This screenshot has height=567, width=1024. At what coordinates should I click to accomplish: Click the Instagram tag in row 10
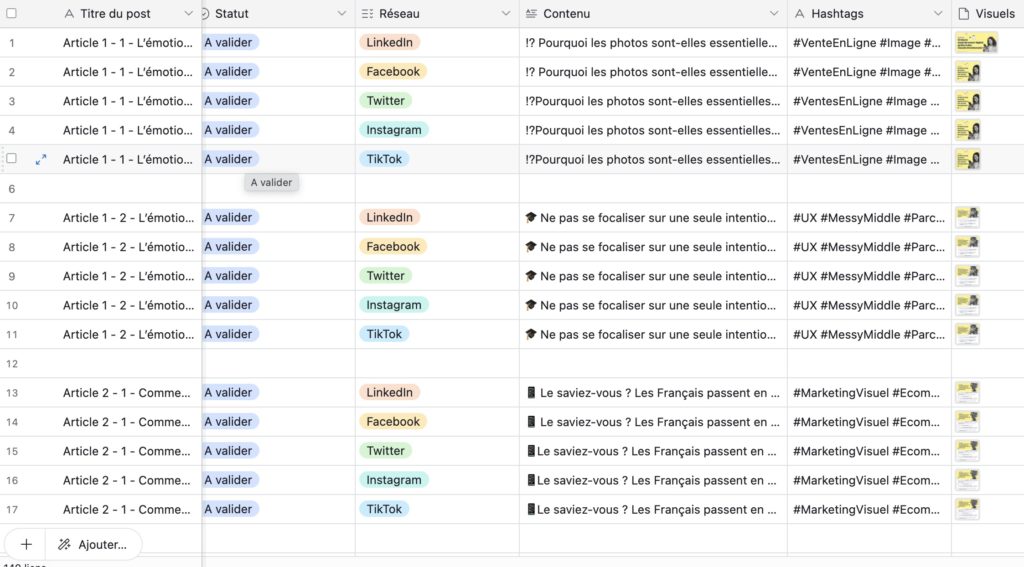(394, 305)
